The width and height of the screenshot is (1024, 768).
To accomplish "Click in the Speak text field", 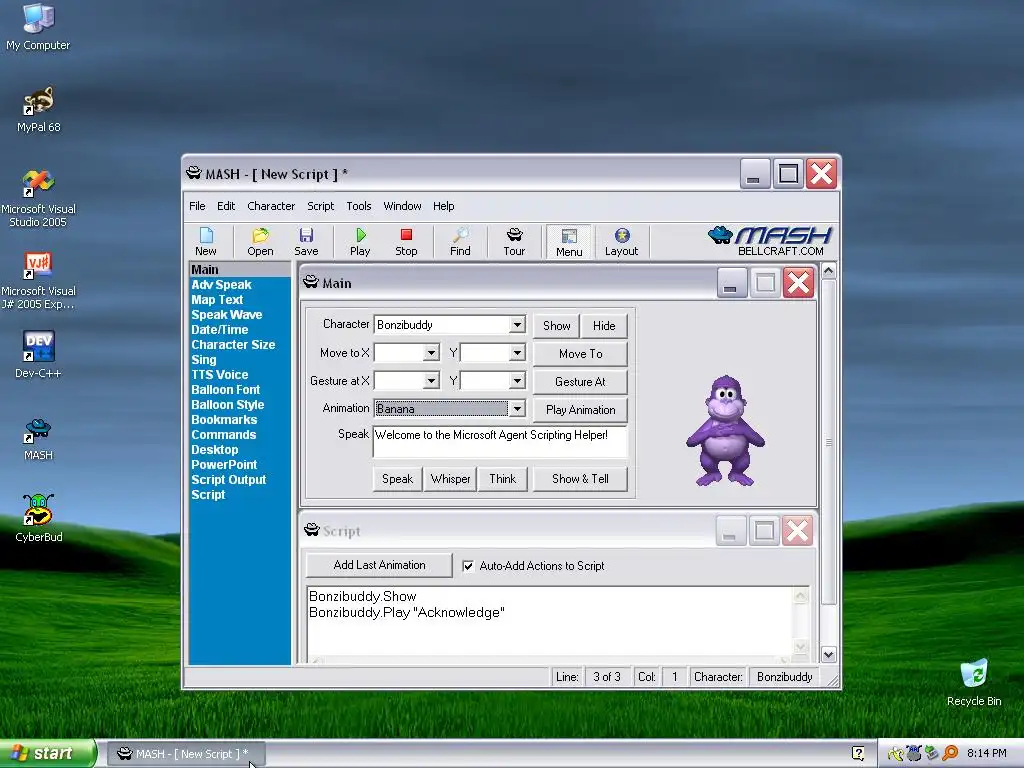I will 500,441.
